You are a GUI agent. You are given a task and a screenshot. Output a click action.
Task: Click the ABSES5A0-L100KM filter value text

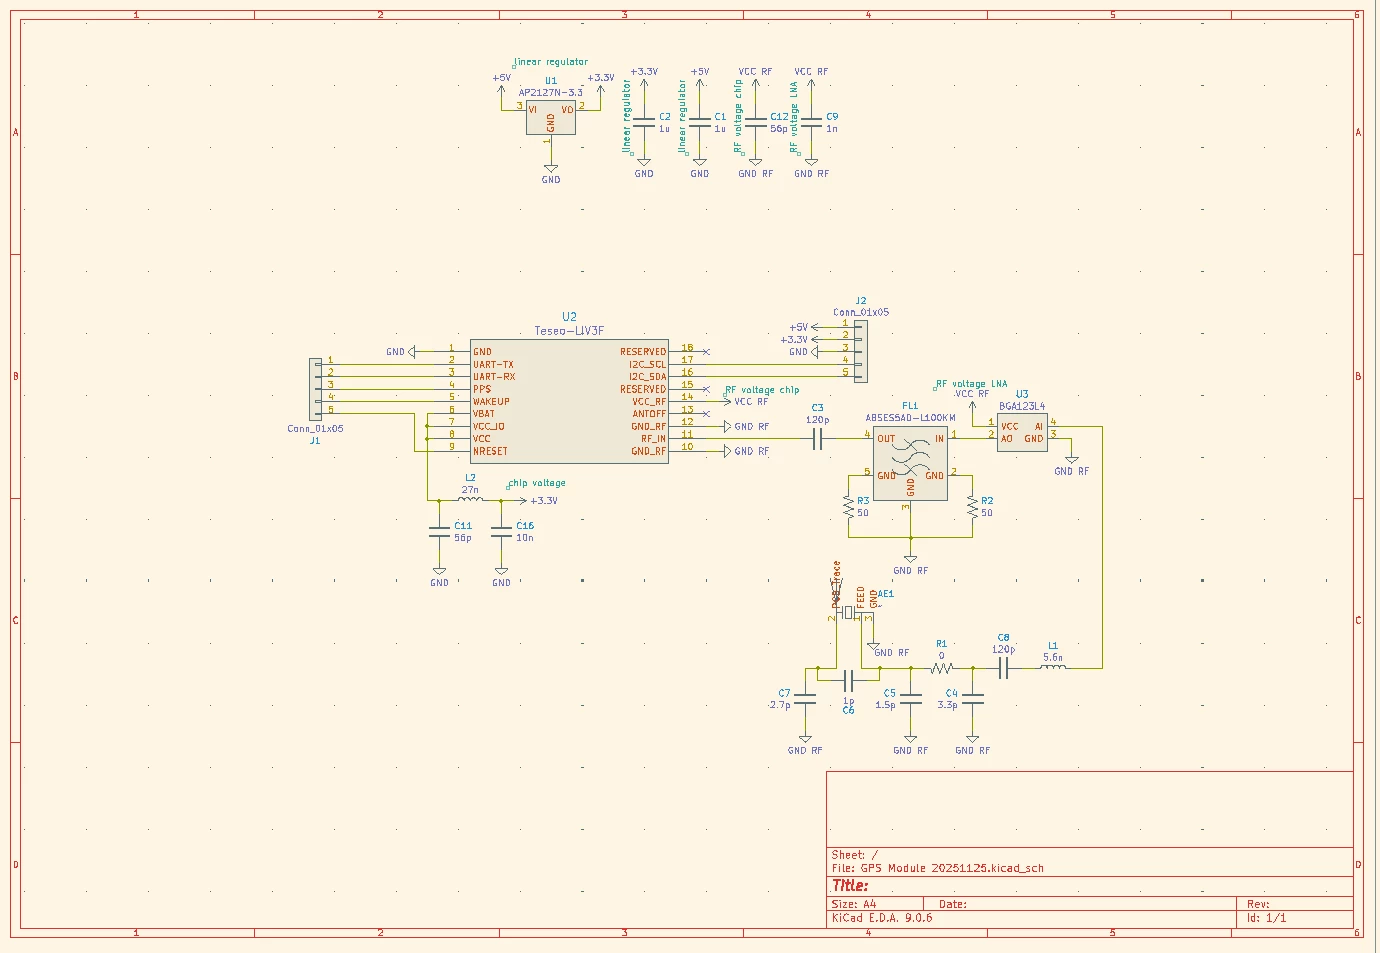(910, 418)
